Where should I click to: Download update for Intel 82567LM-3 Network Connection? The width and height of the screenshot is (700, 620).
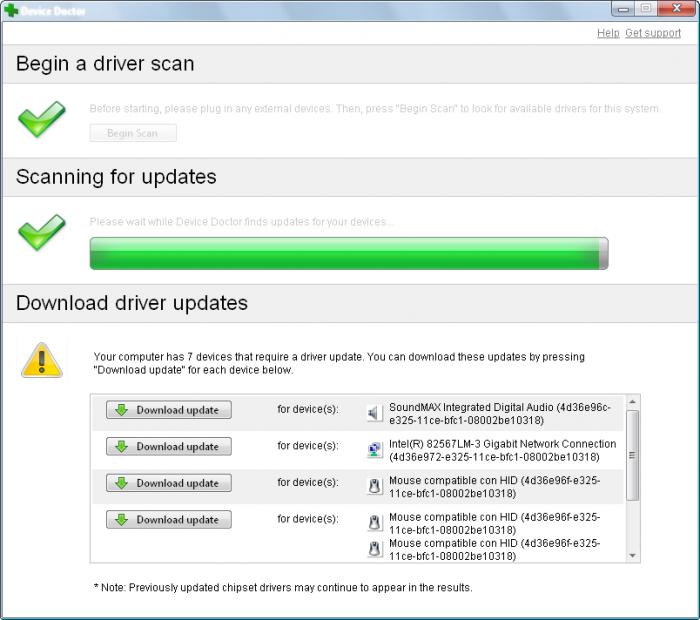[x=169, y=446]
